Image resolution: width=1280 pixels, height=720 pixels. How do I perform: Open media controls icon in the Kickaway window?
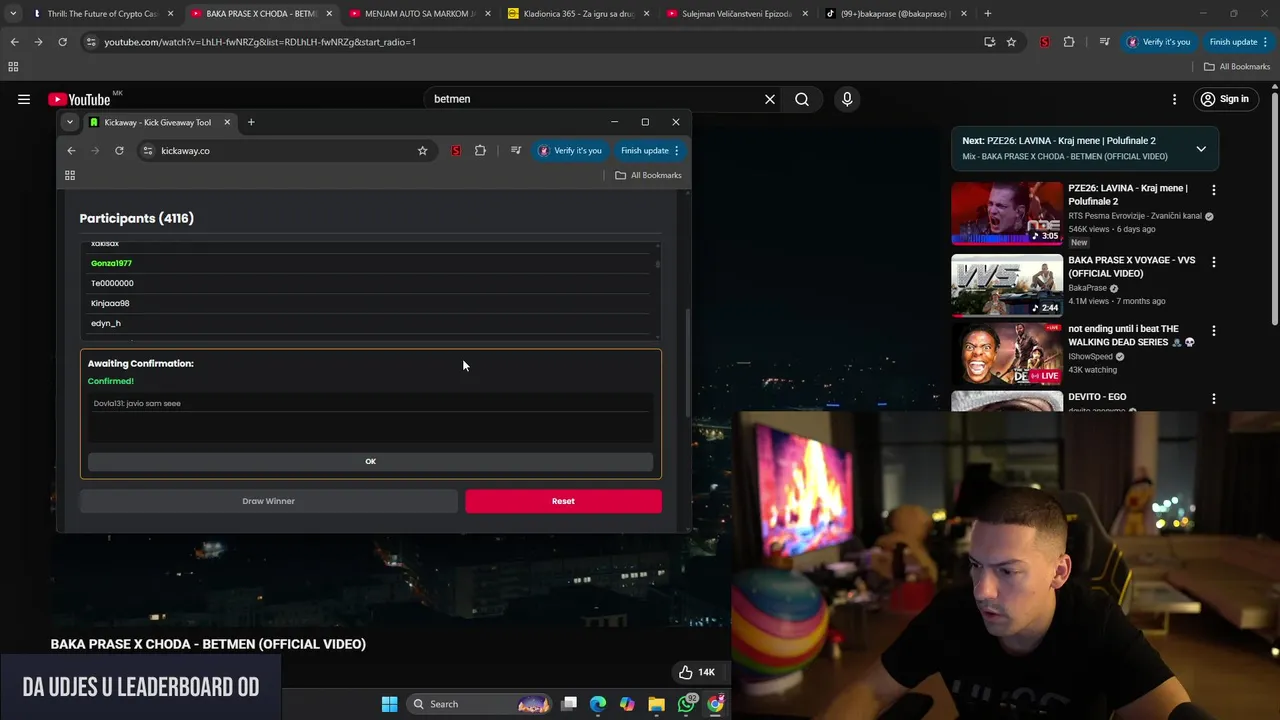516,151
